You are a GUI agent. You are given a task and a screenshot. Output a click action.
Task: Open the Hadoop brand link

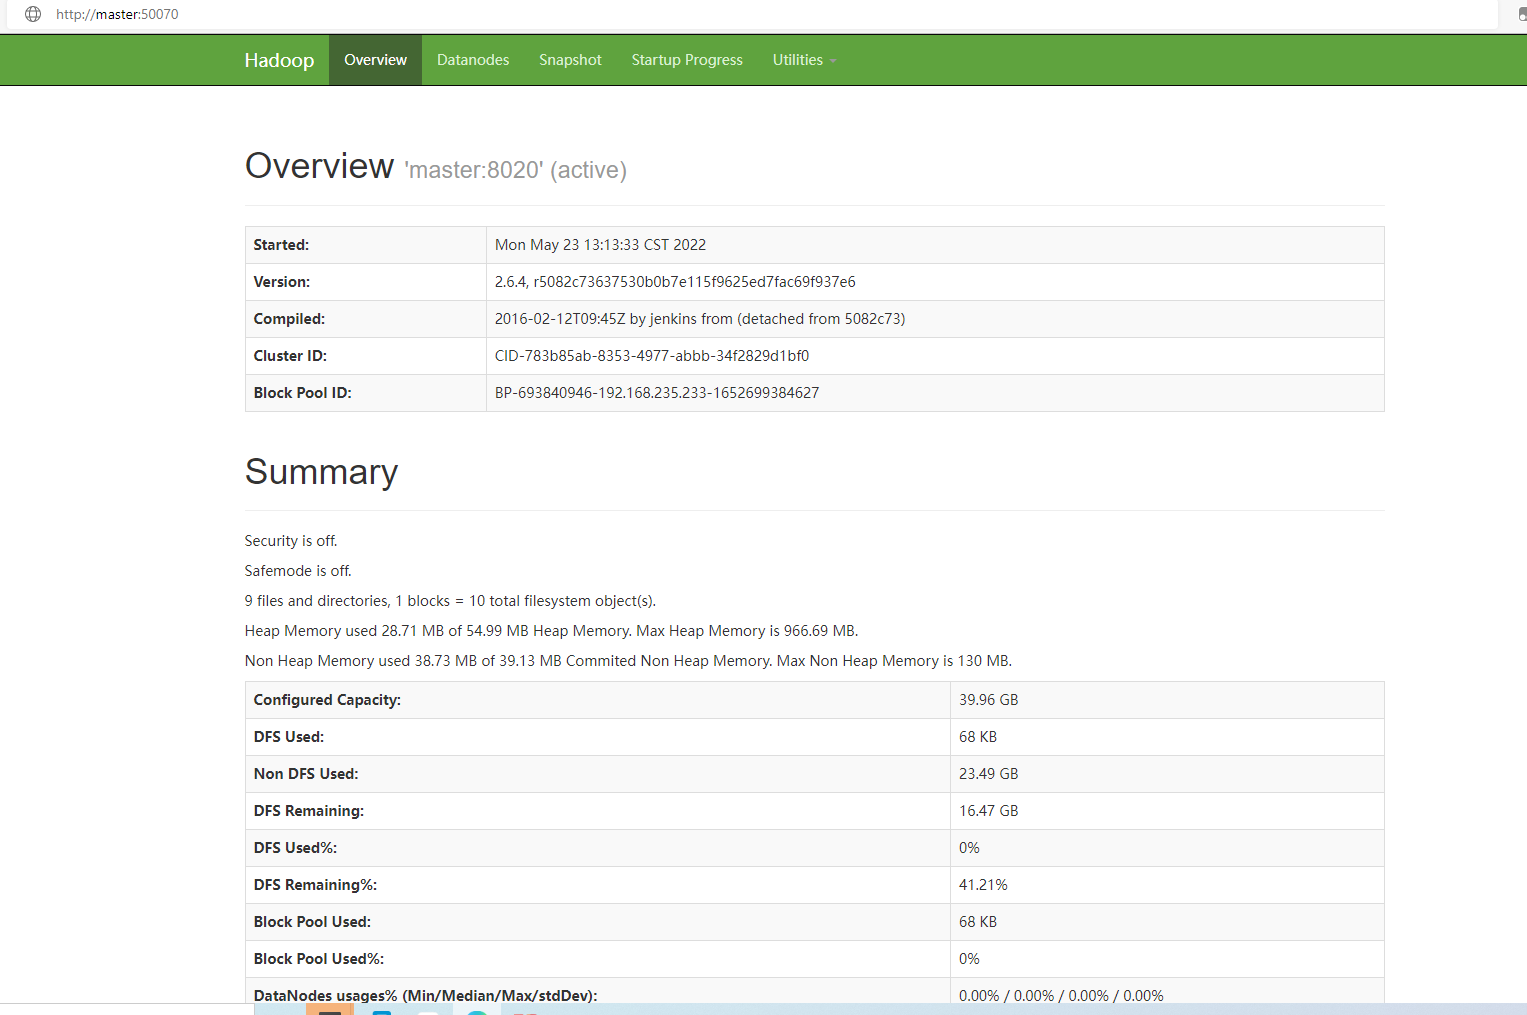tap(279, 60)
